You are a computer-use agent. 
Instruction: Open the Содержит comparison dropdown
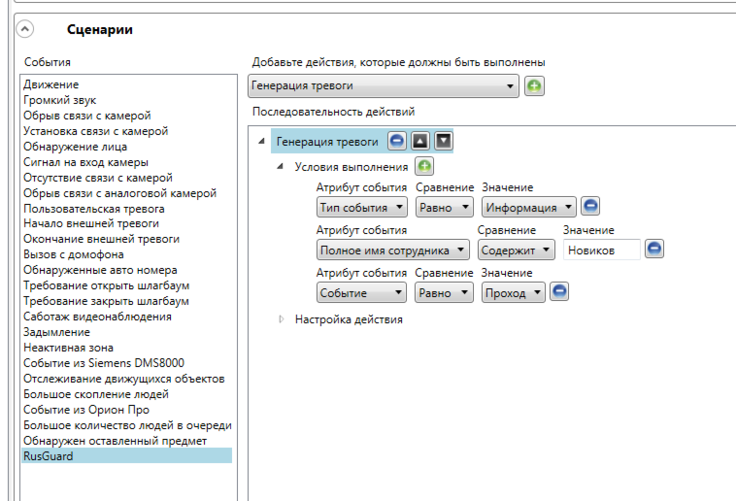[x=516, y=250]
